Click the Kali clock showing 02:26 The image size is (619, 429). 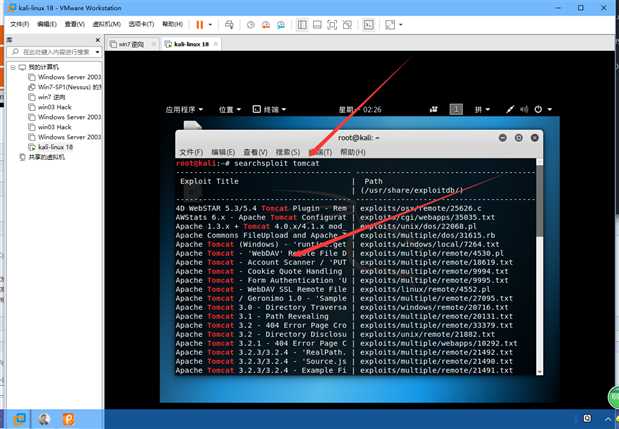click(360, 109)
